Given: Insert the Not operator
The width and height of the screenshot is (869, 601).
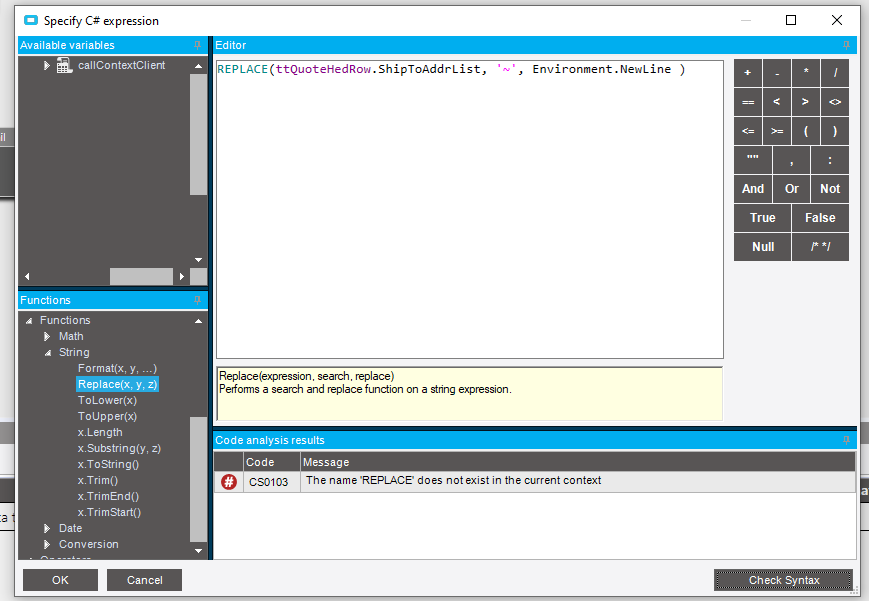Looking at the screenshot, I should (x=830, y=189).
